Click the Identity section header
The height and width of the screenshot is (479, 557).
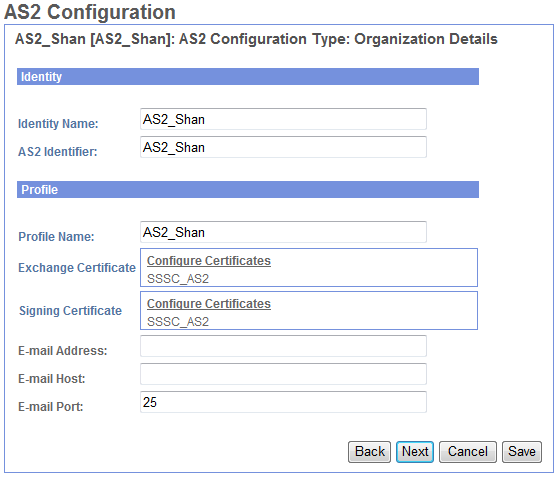click(x=248, y=77)
